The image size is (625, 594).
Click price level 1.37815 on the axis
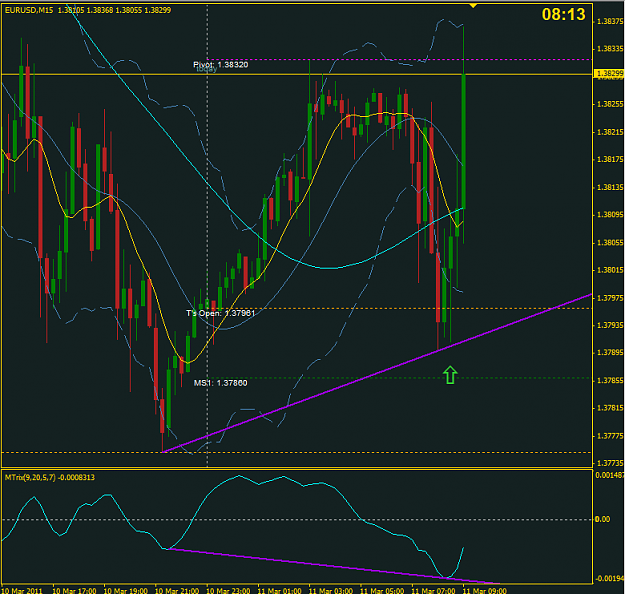tap(609, 408)
